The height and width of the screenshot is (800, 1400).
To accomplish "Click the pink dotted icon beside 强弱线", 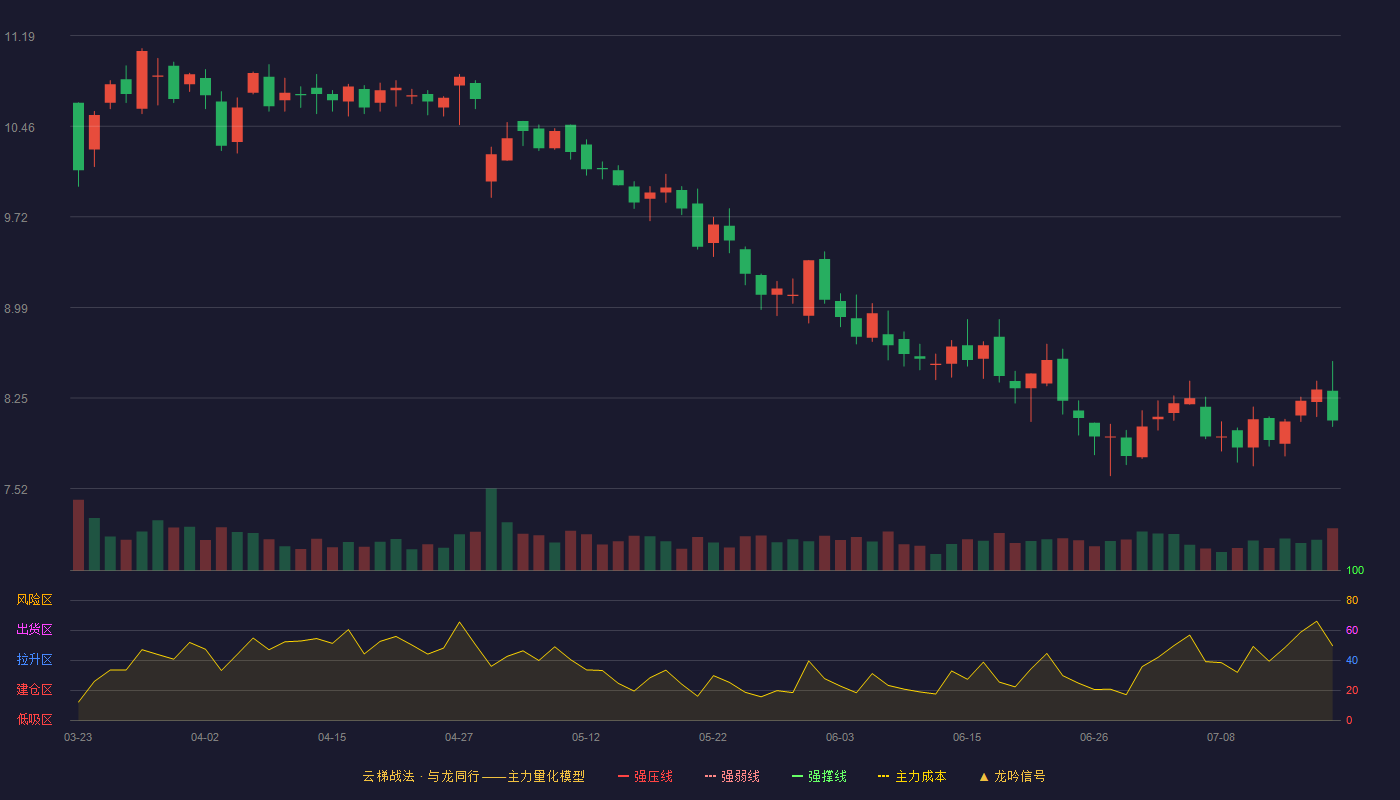I will click(710, 776).
